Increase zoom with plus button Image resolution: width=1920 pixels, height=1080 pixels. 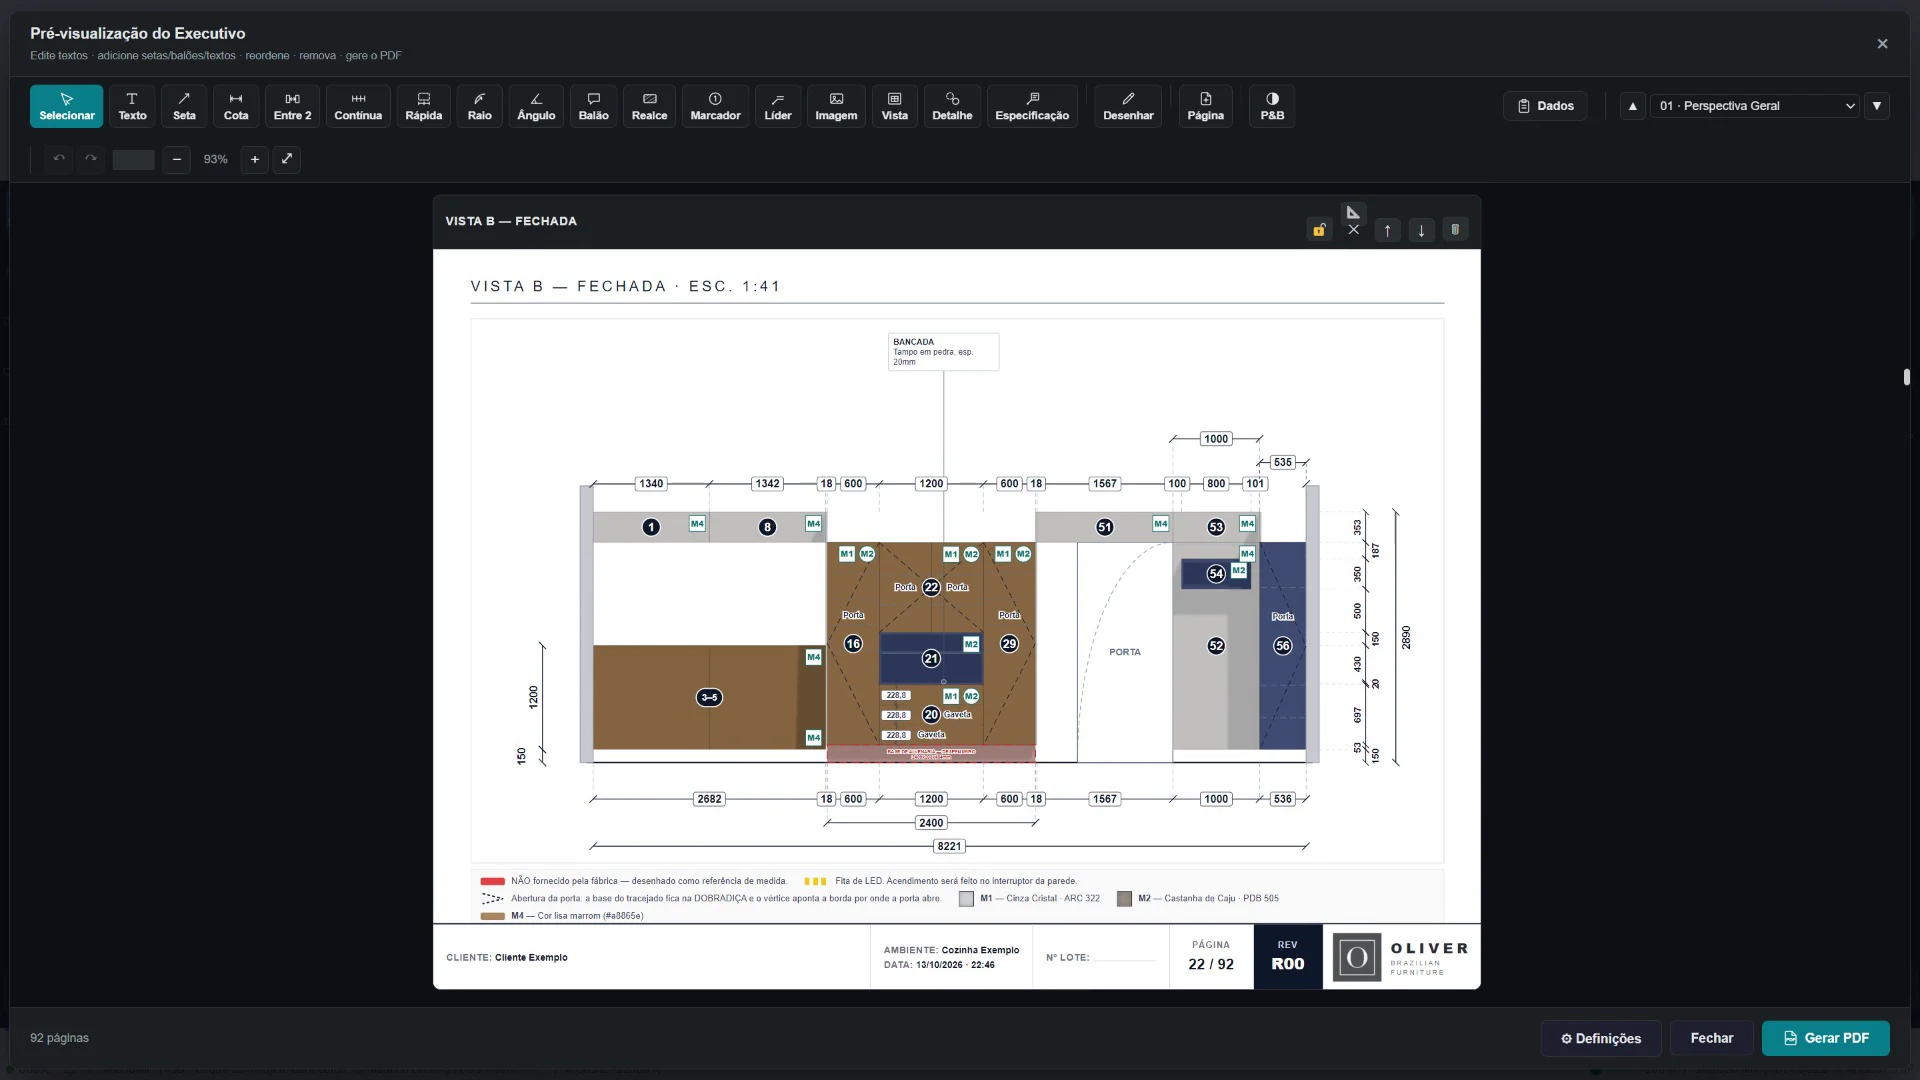pyautogui.click(x=255, y=159)
